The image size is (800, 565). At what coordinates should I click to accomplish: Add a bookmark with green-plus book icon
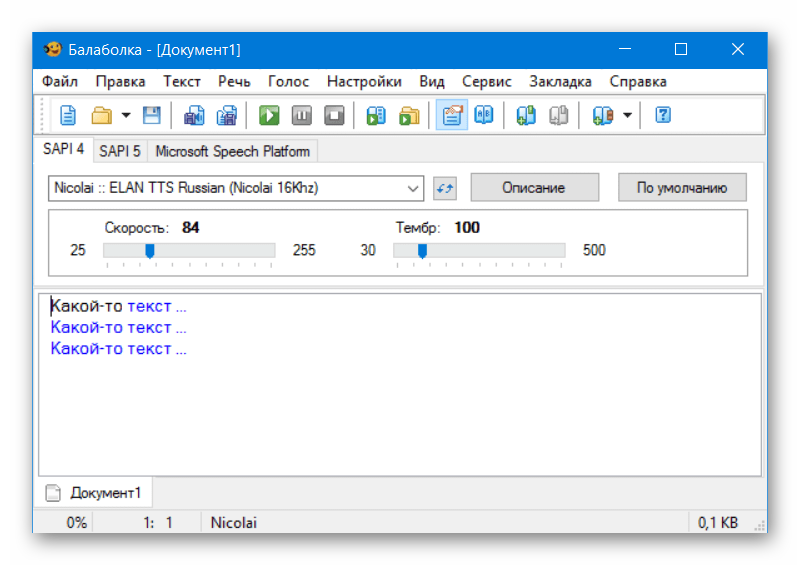pyautogui.click(x=526, y=115)
